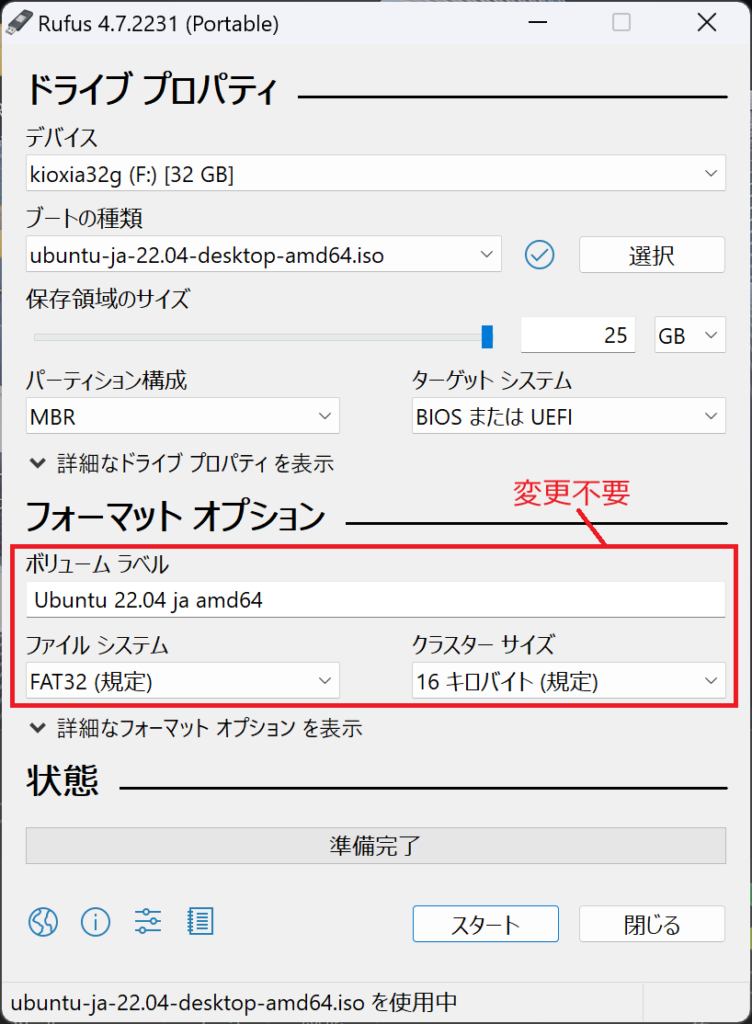Viewport: 752px width, 1024px height.
Task: Close the Rufus window with X
Action: (707, 22)
